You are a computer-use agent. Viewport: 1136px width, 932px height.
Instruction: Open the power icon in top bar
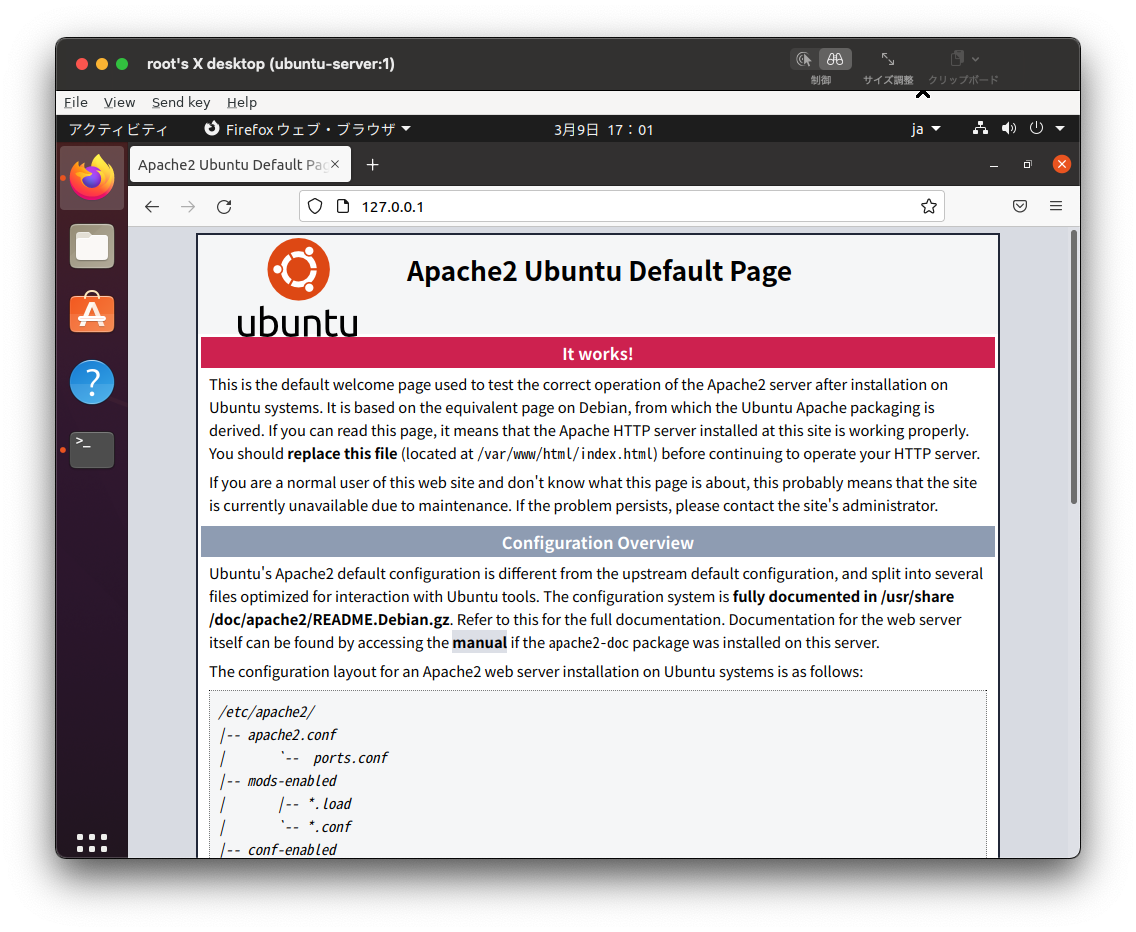pos(1037,128)
